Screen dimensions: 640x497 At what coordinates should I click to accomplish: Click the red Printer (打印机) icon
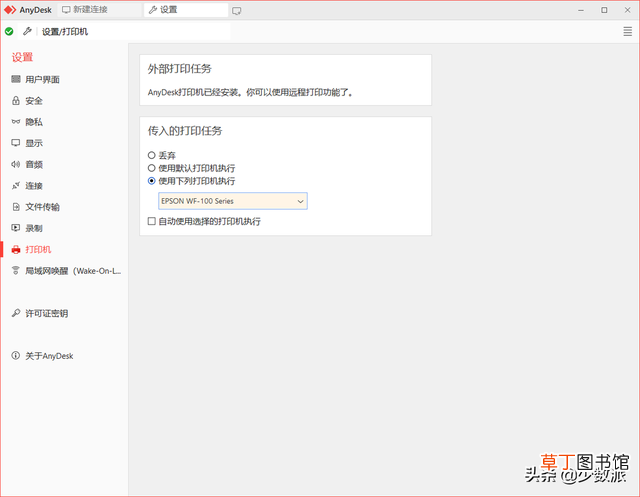click(16, 249)
